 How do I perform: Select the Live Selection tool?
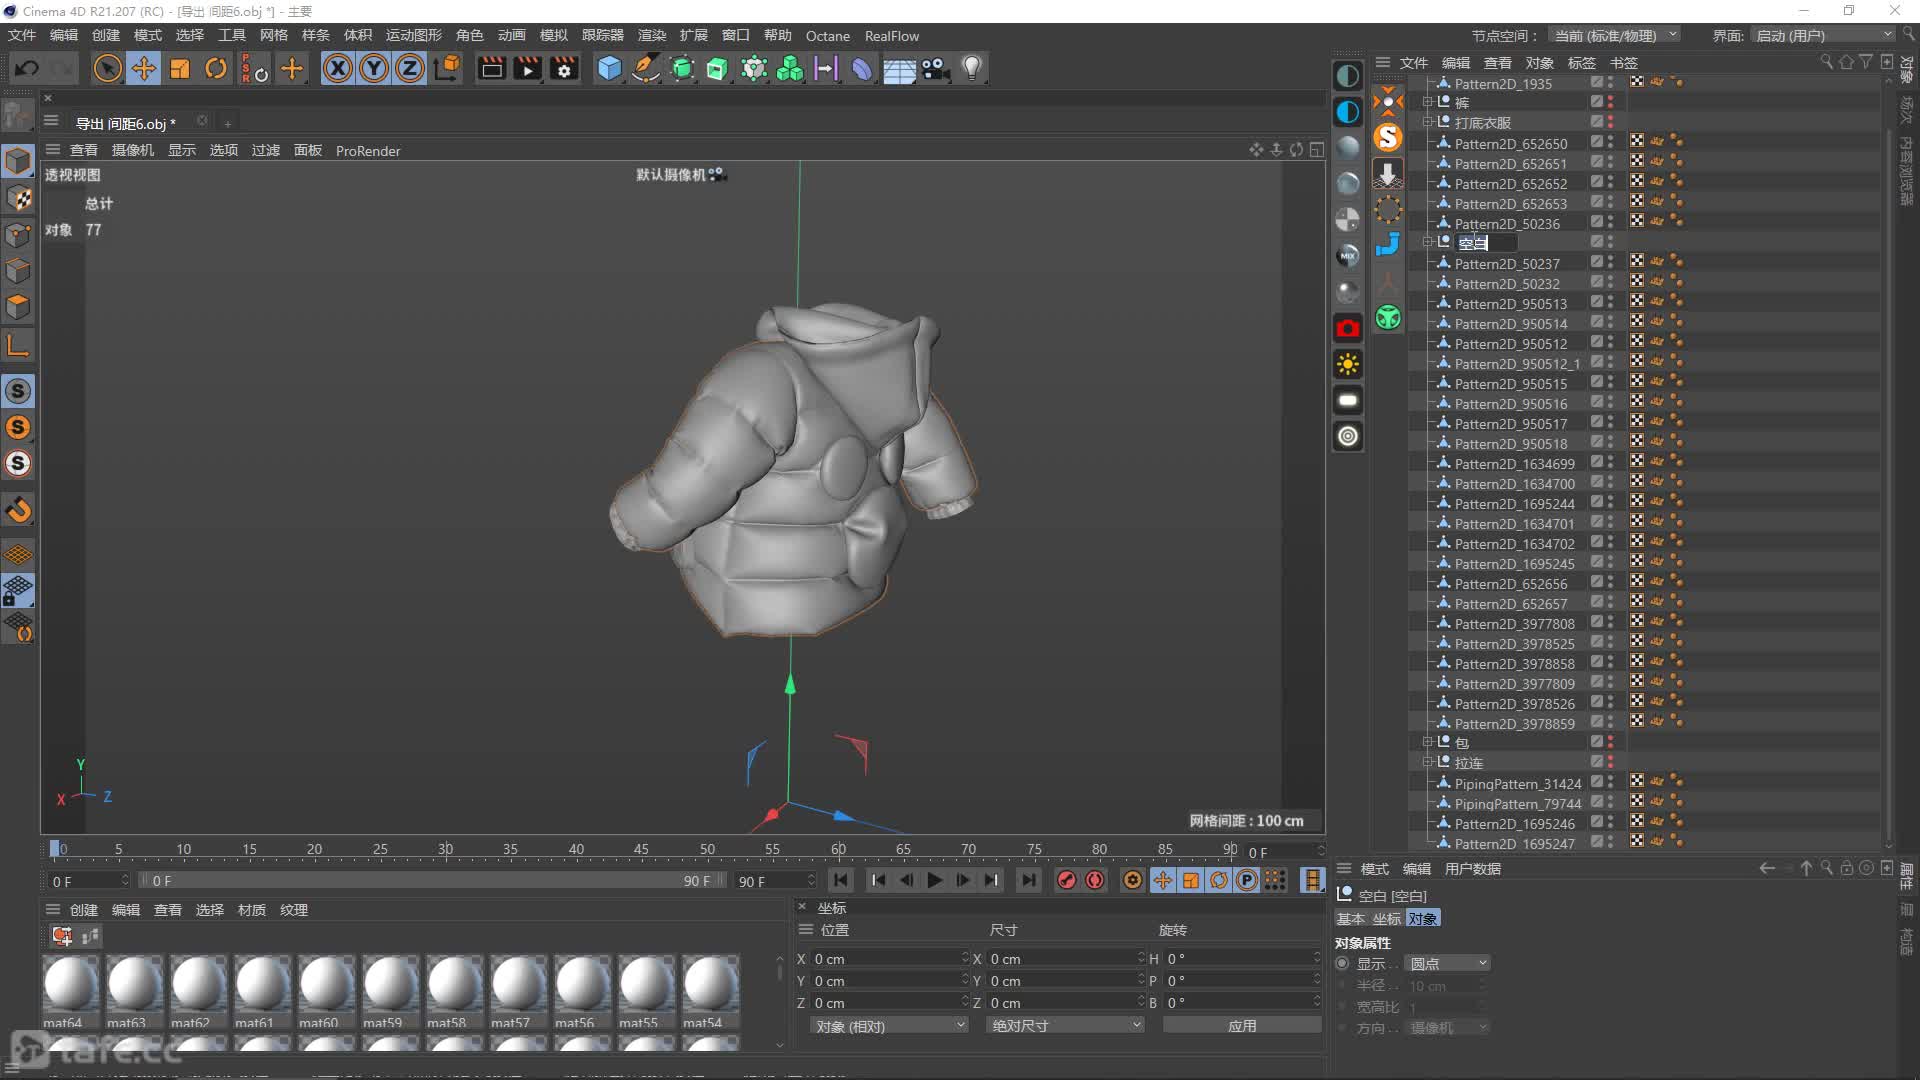pyautogui.click(x=107, y=68)
